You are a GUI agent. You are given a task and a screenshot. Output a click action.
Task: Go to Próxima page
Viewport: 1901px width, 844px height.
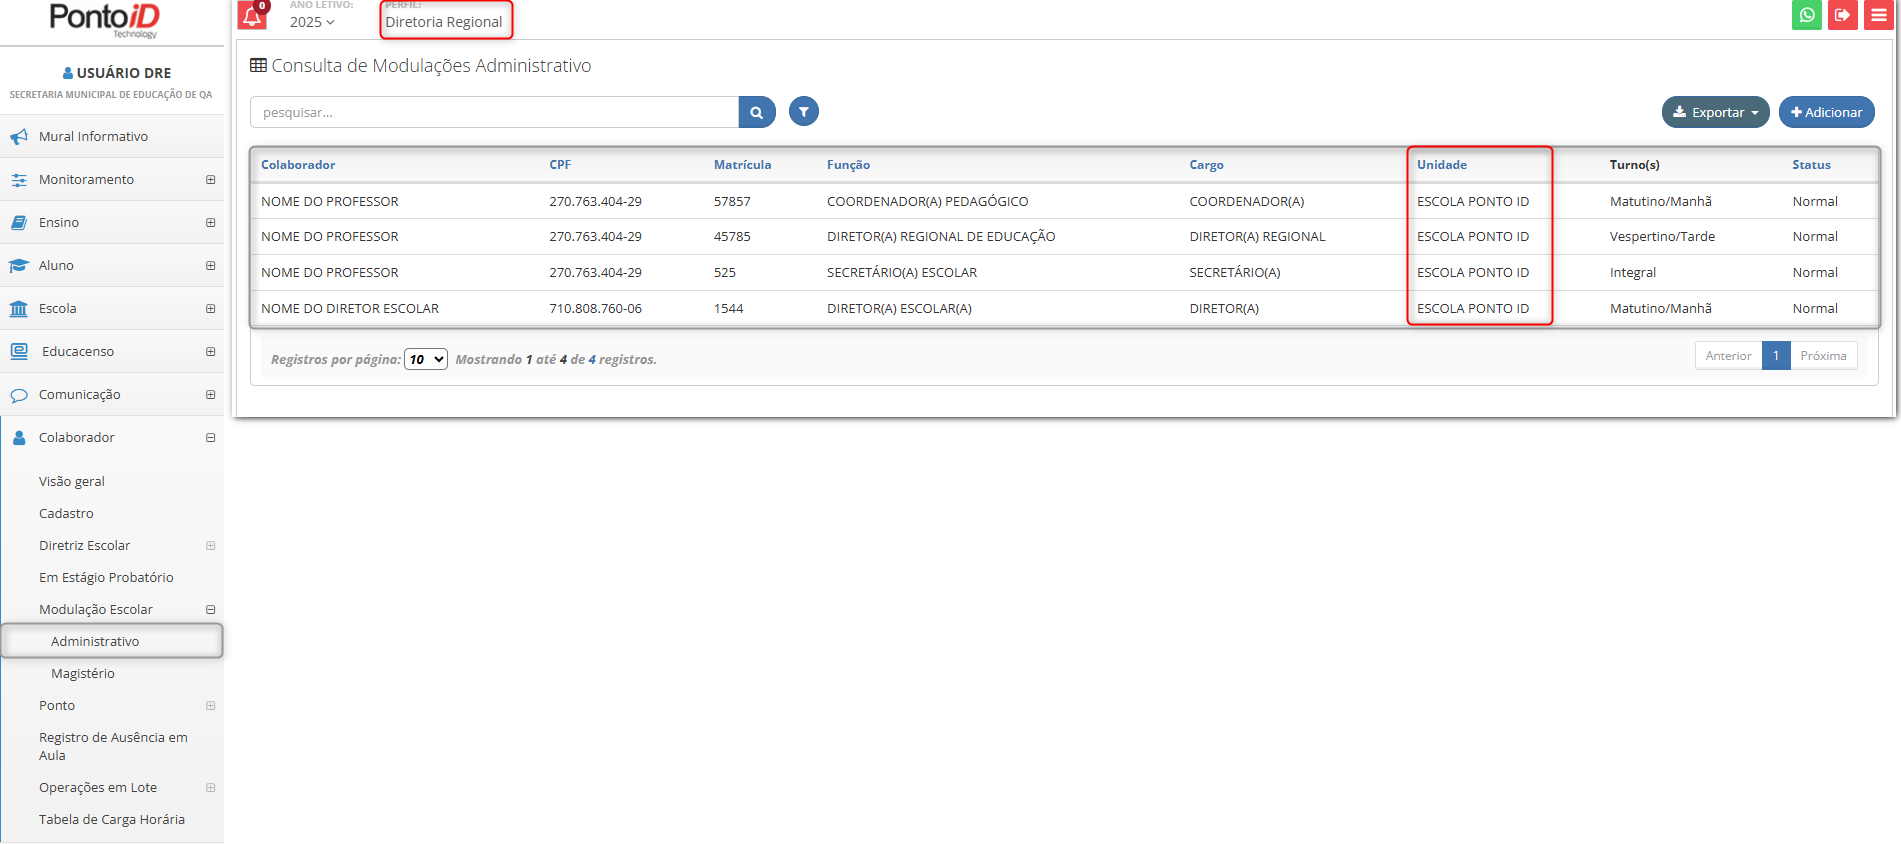point(1823,355)
